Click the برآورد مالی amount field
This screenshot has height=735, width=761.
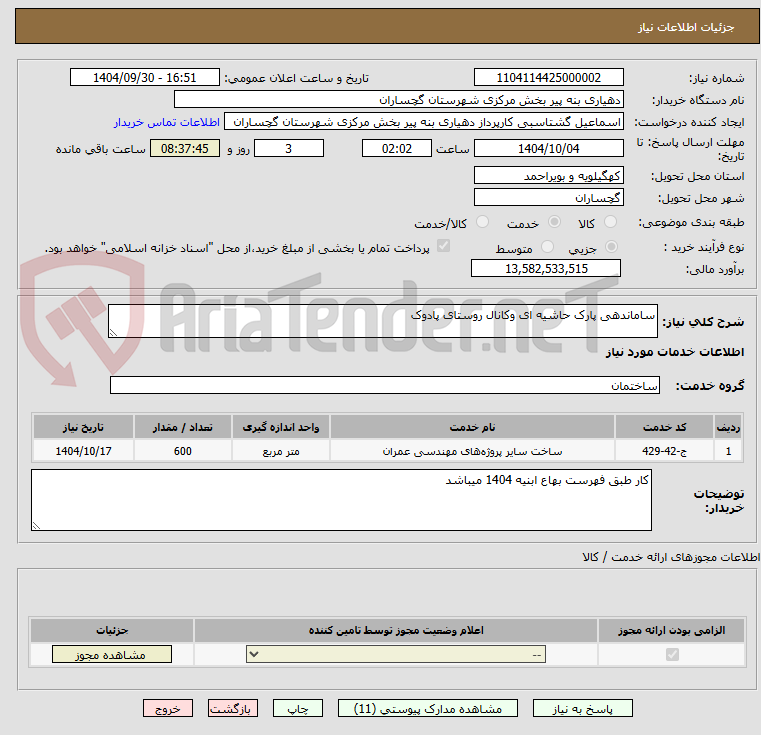(x=546, y=268)
